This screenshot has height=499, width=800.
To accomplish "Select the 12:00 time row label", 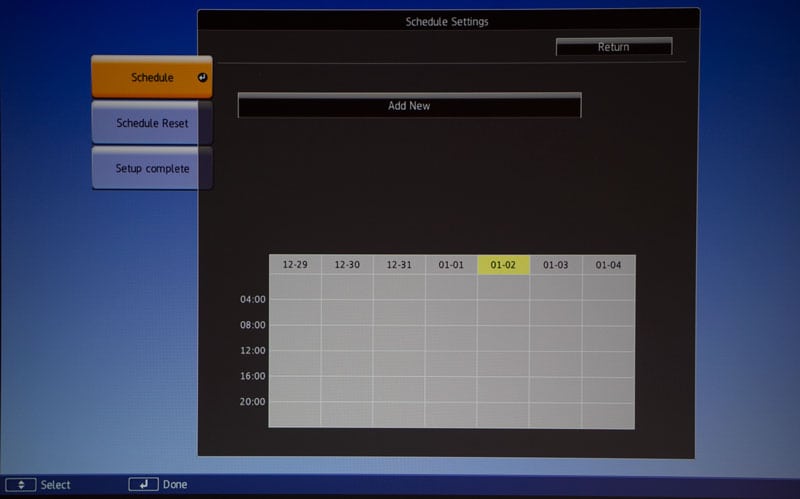I will (253, 351).
